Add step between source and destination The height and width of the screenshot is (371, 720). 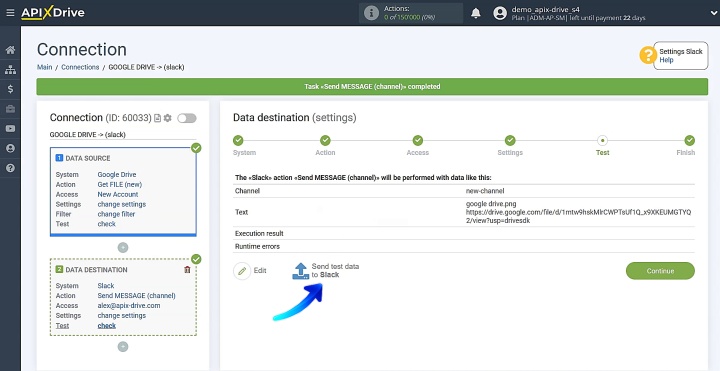click(x=123, y=247)
